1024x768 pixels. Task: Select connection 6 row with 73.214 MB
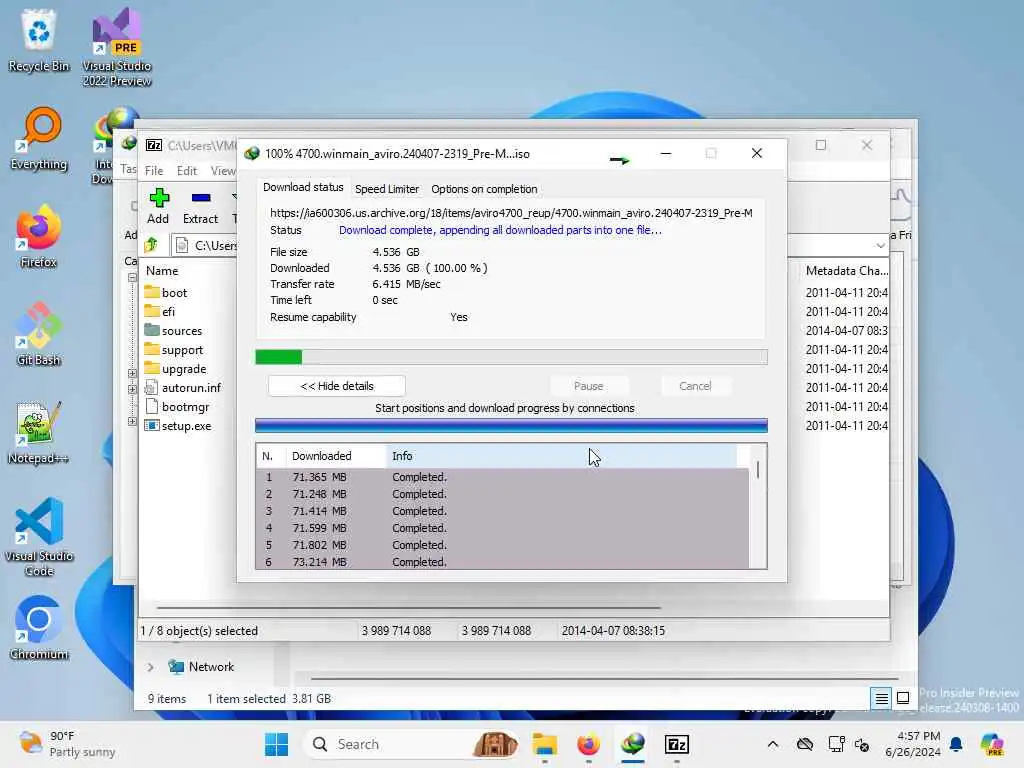[502, 562]
